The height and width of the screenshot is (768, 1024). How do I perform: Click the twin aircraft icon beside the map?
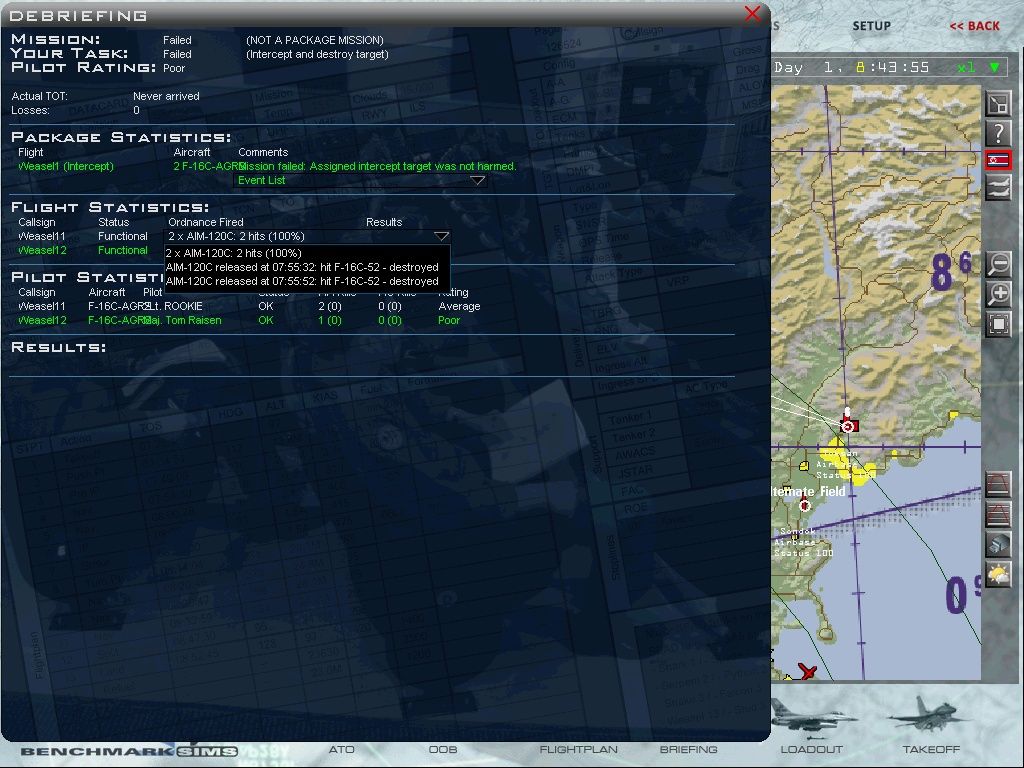pos(999,189)
